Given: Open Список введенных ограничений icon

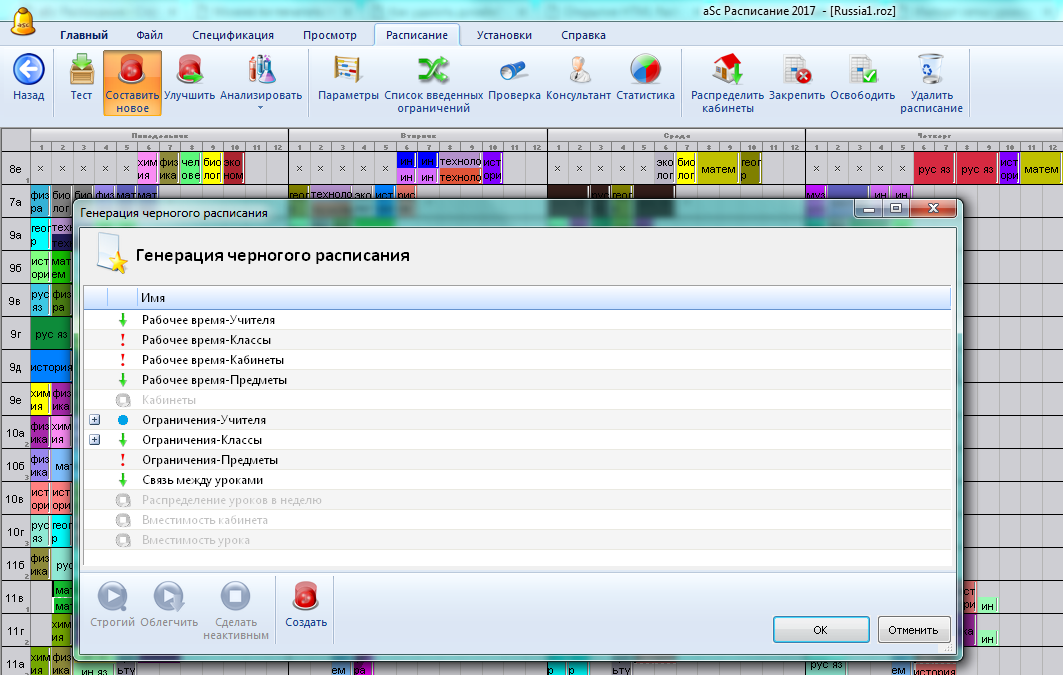Looking at the screenshot, I should click(433, 70).
